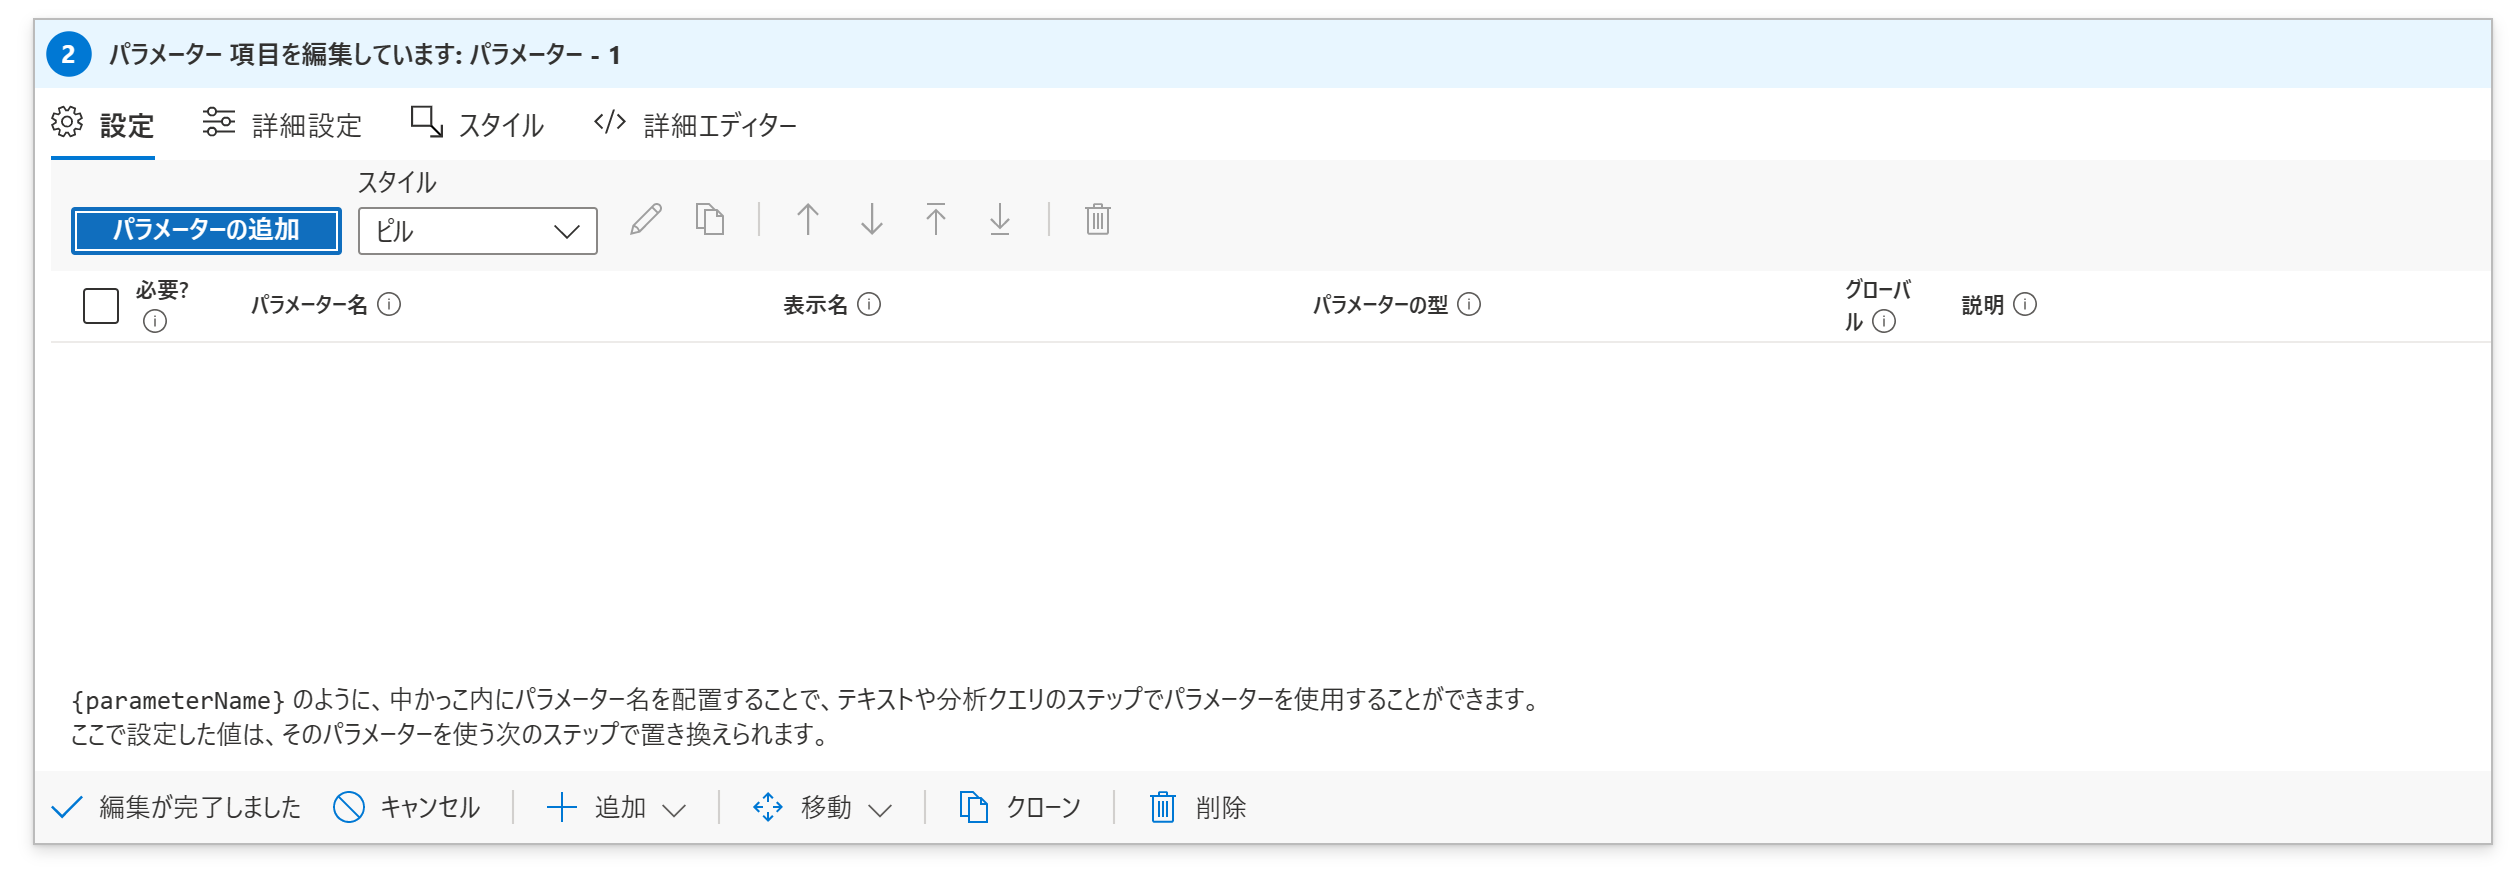This screenshot has height=873, width=2512.
Task: Expand the 追加 dropdown menu
Action: tap(616, 807)
